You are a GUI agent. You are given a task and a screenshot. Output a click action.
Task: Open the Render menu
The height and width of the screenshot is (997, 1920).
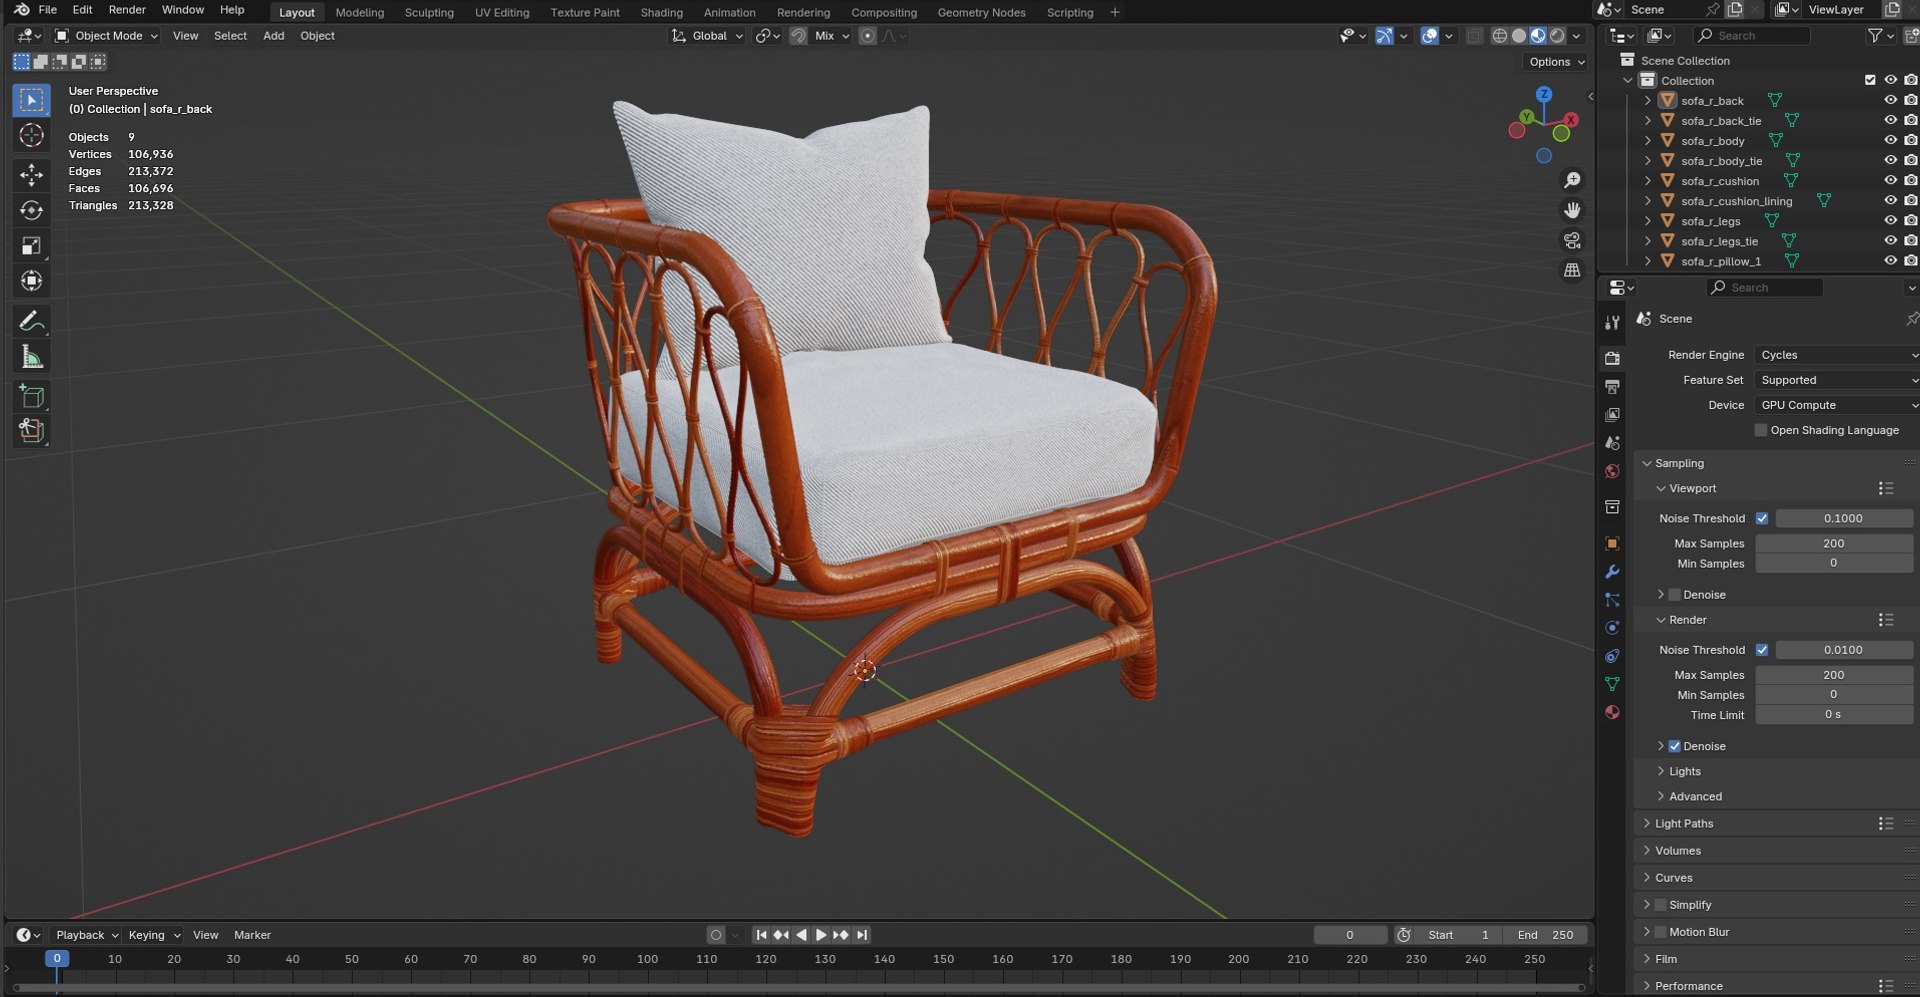tap(127, 10)
